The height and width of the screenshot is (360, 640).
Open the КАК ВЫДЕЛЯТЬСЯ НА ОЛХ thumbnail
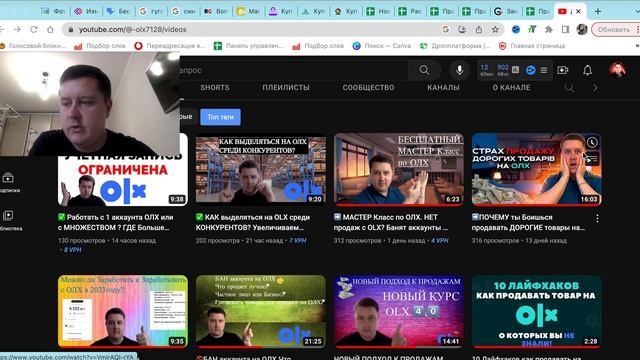[261, 169]
